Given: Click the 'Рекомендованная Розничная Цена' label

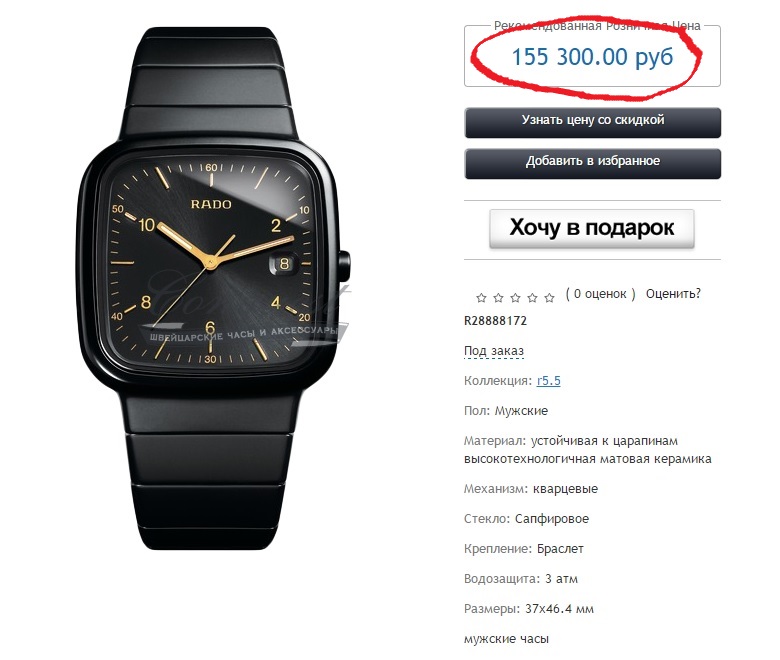Looking at the screenshot, I should pyautogui.click(x=597, y=26).
